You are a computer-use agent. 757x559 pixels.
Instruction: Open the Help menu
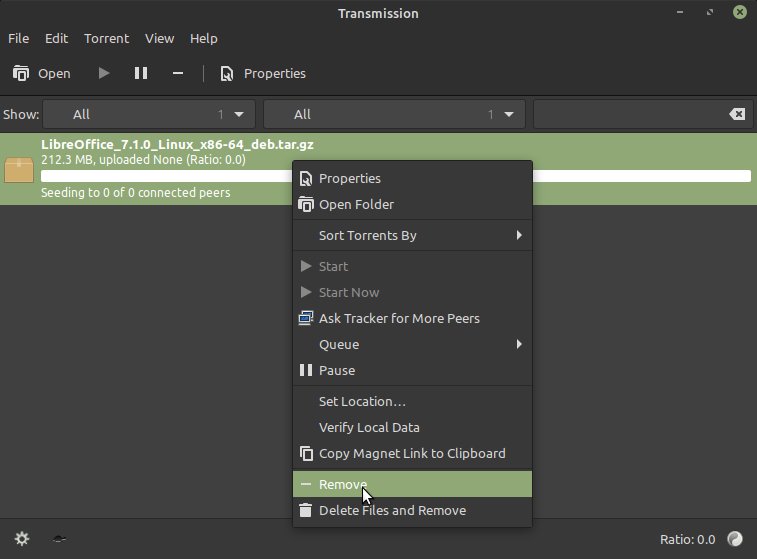click(x=203, y=39)
